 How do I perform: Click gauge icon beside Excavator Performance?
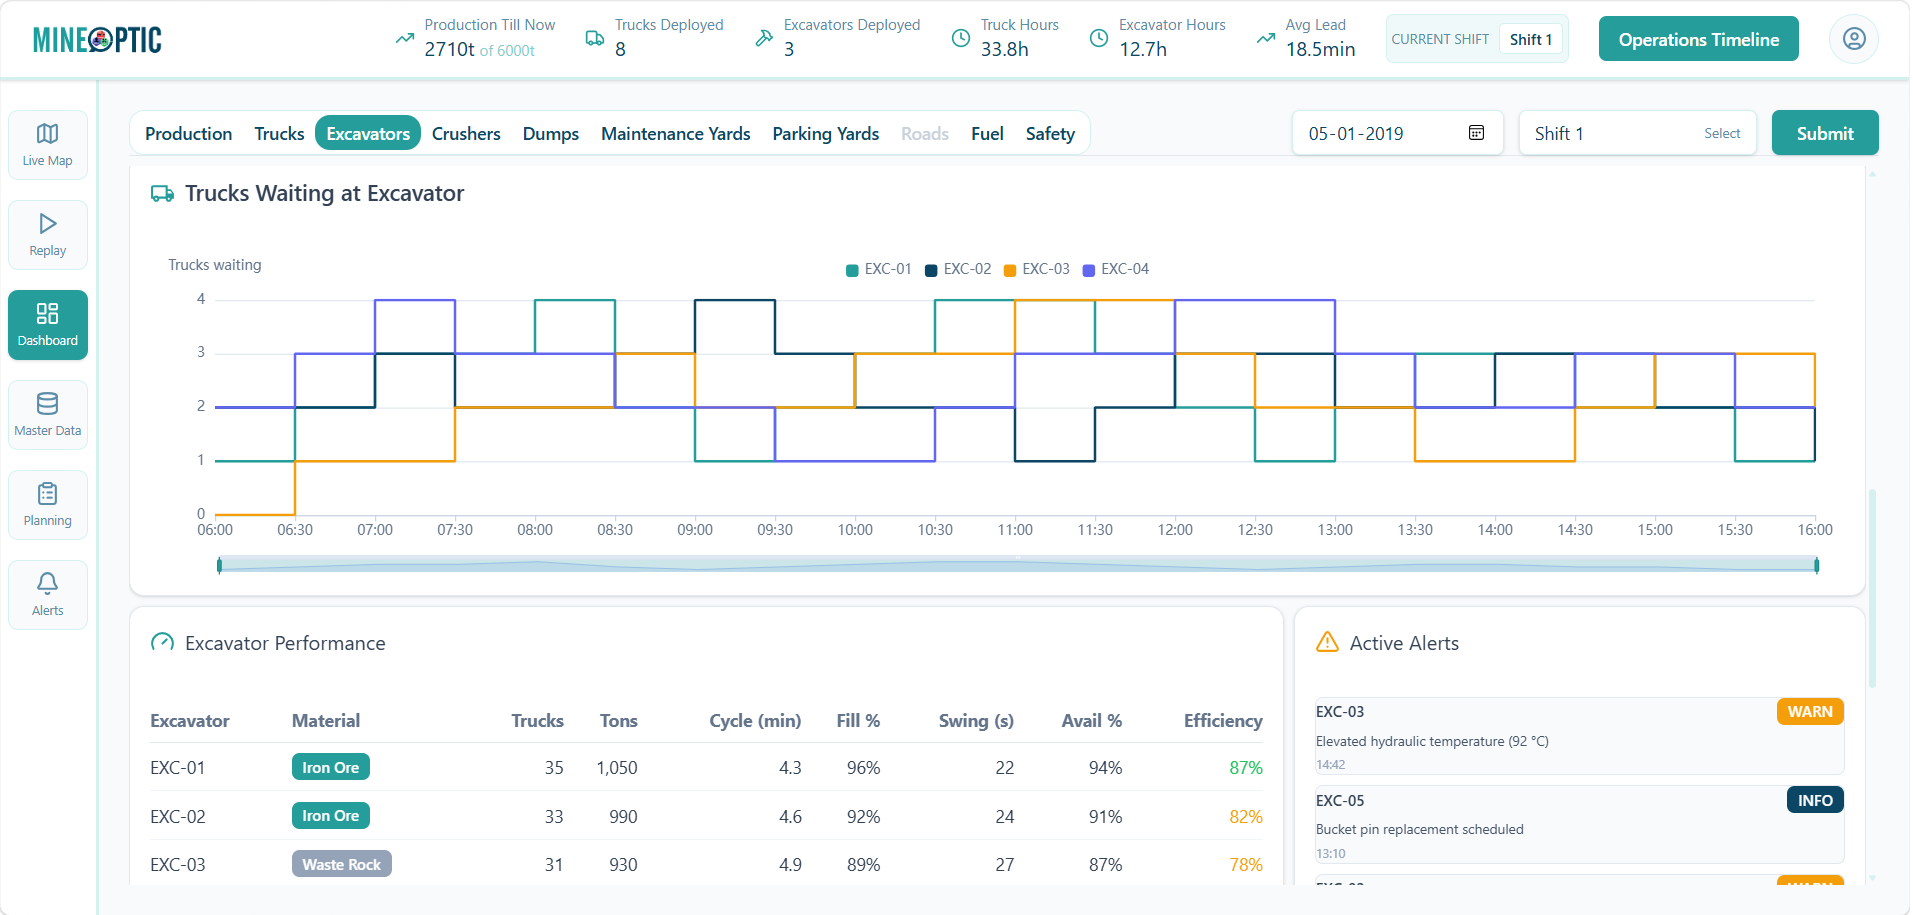[x=162, y=642]
